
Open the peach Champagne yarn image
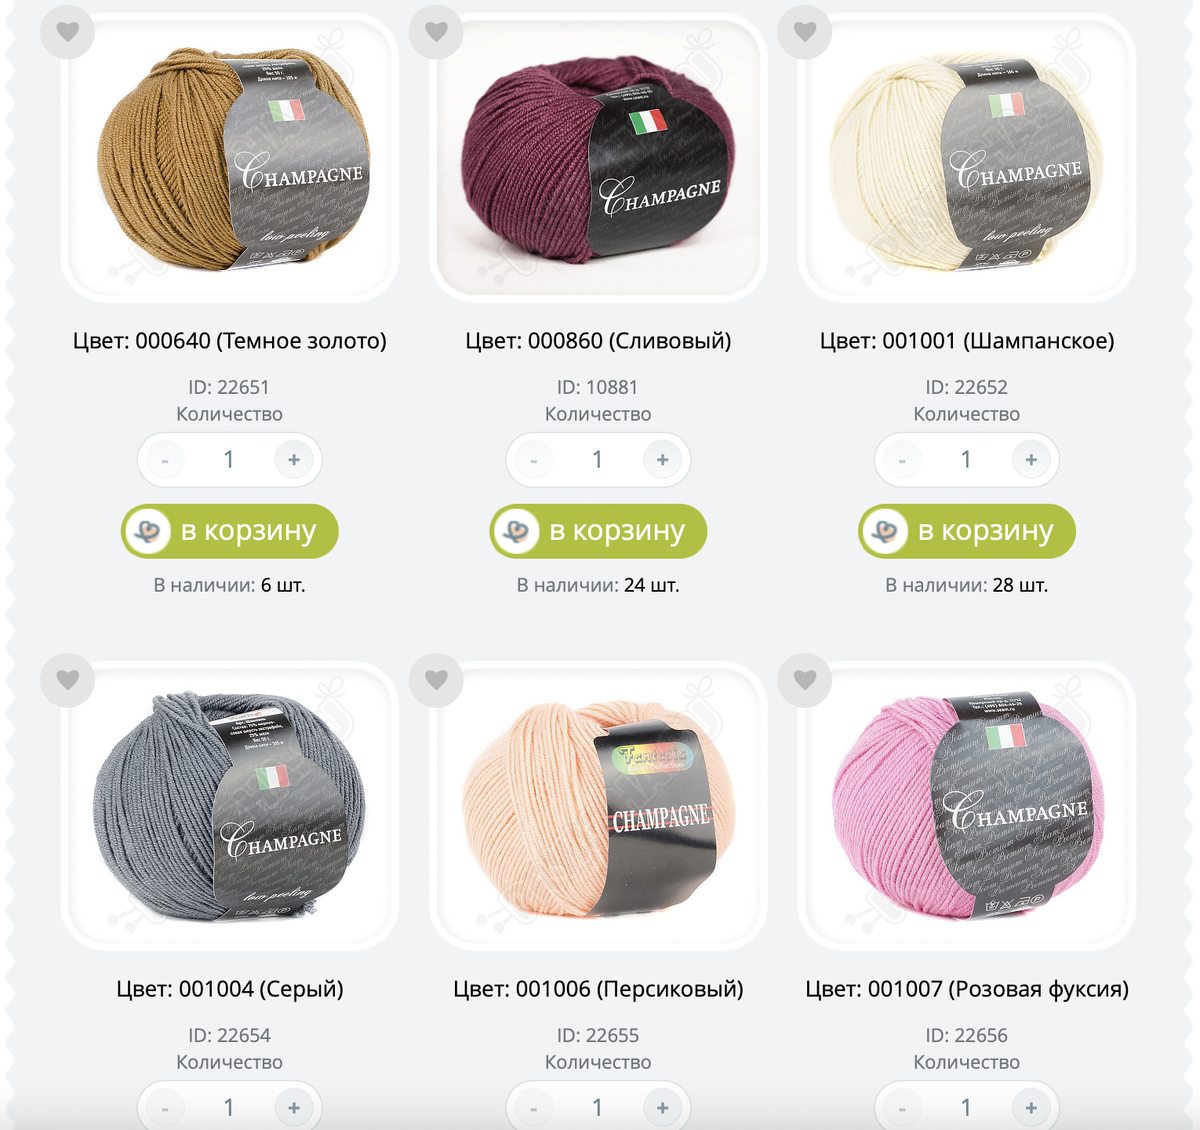598,806
